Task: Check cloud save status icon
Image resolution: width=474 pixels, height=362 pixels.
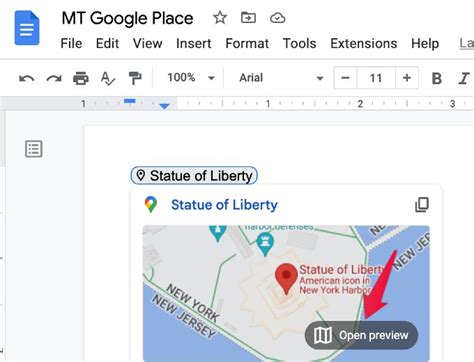Action: (277, 18)
